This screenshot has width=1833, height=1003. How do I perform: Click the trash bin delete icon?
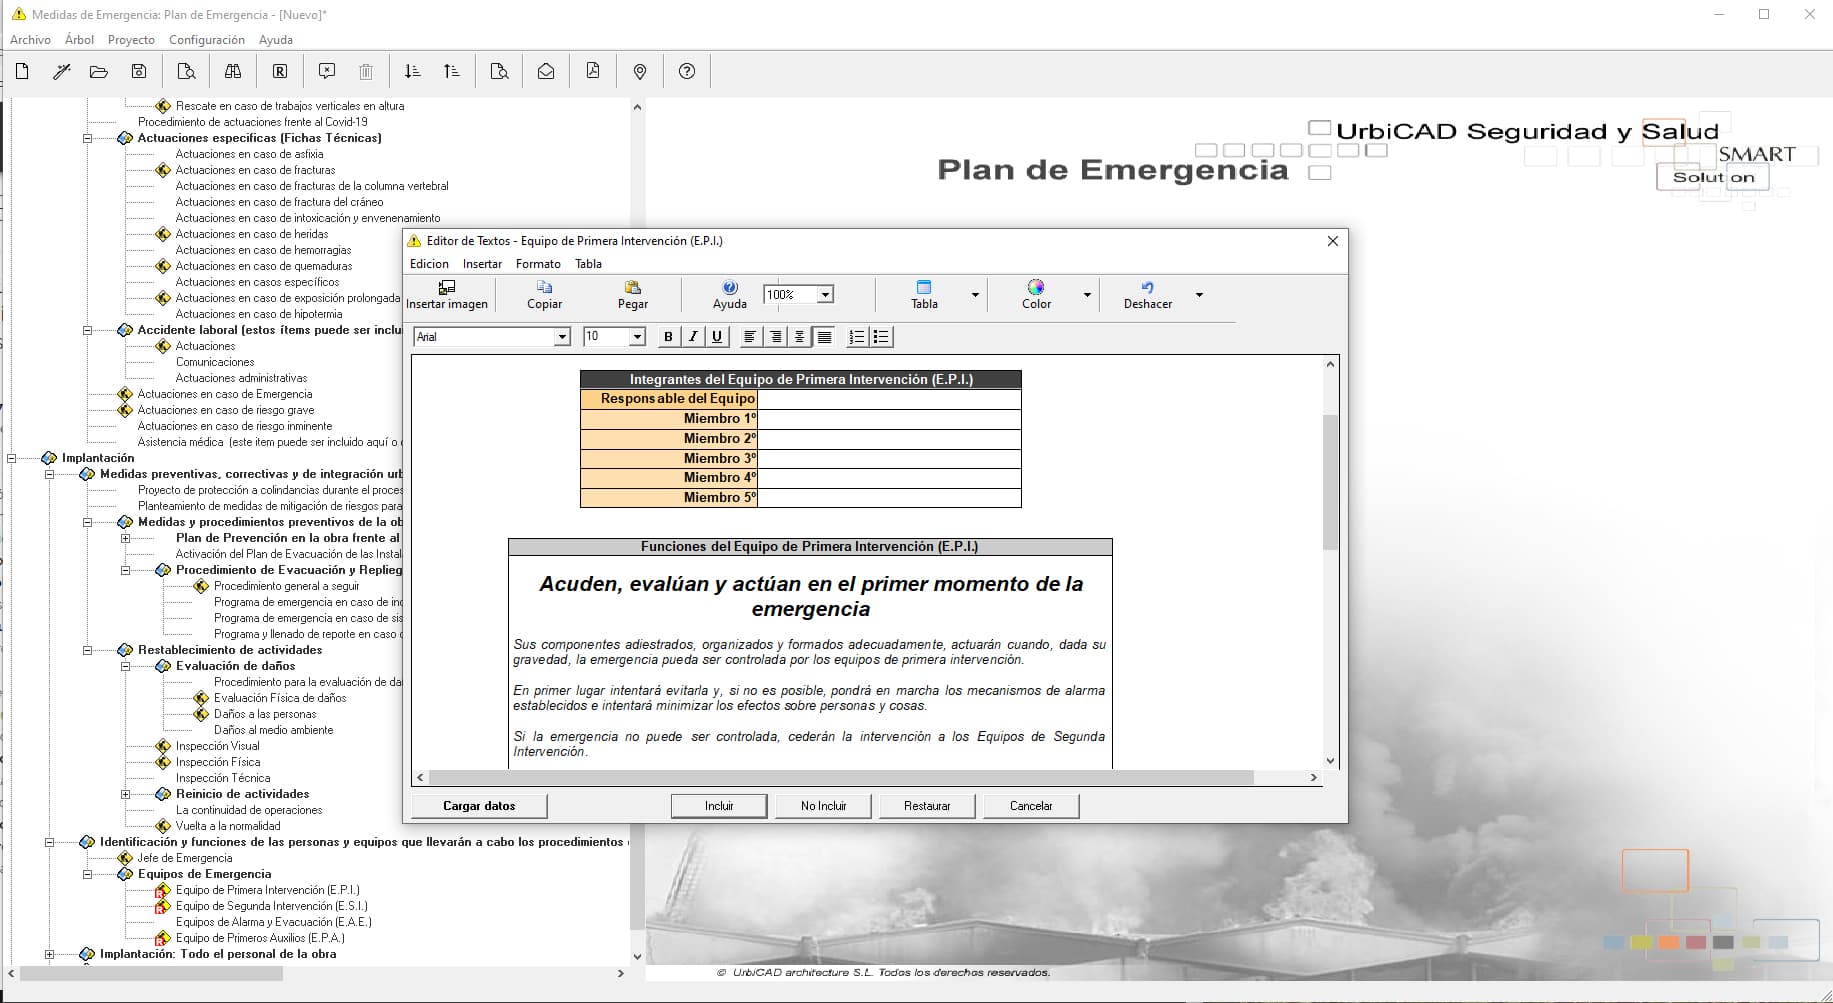coord(366,71)
